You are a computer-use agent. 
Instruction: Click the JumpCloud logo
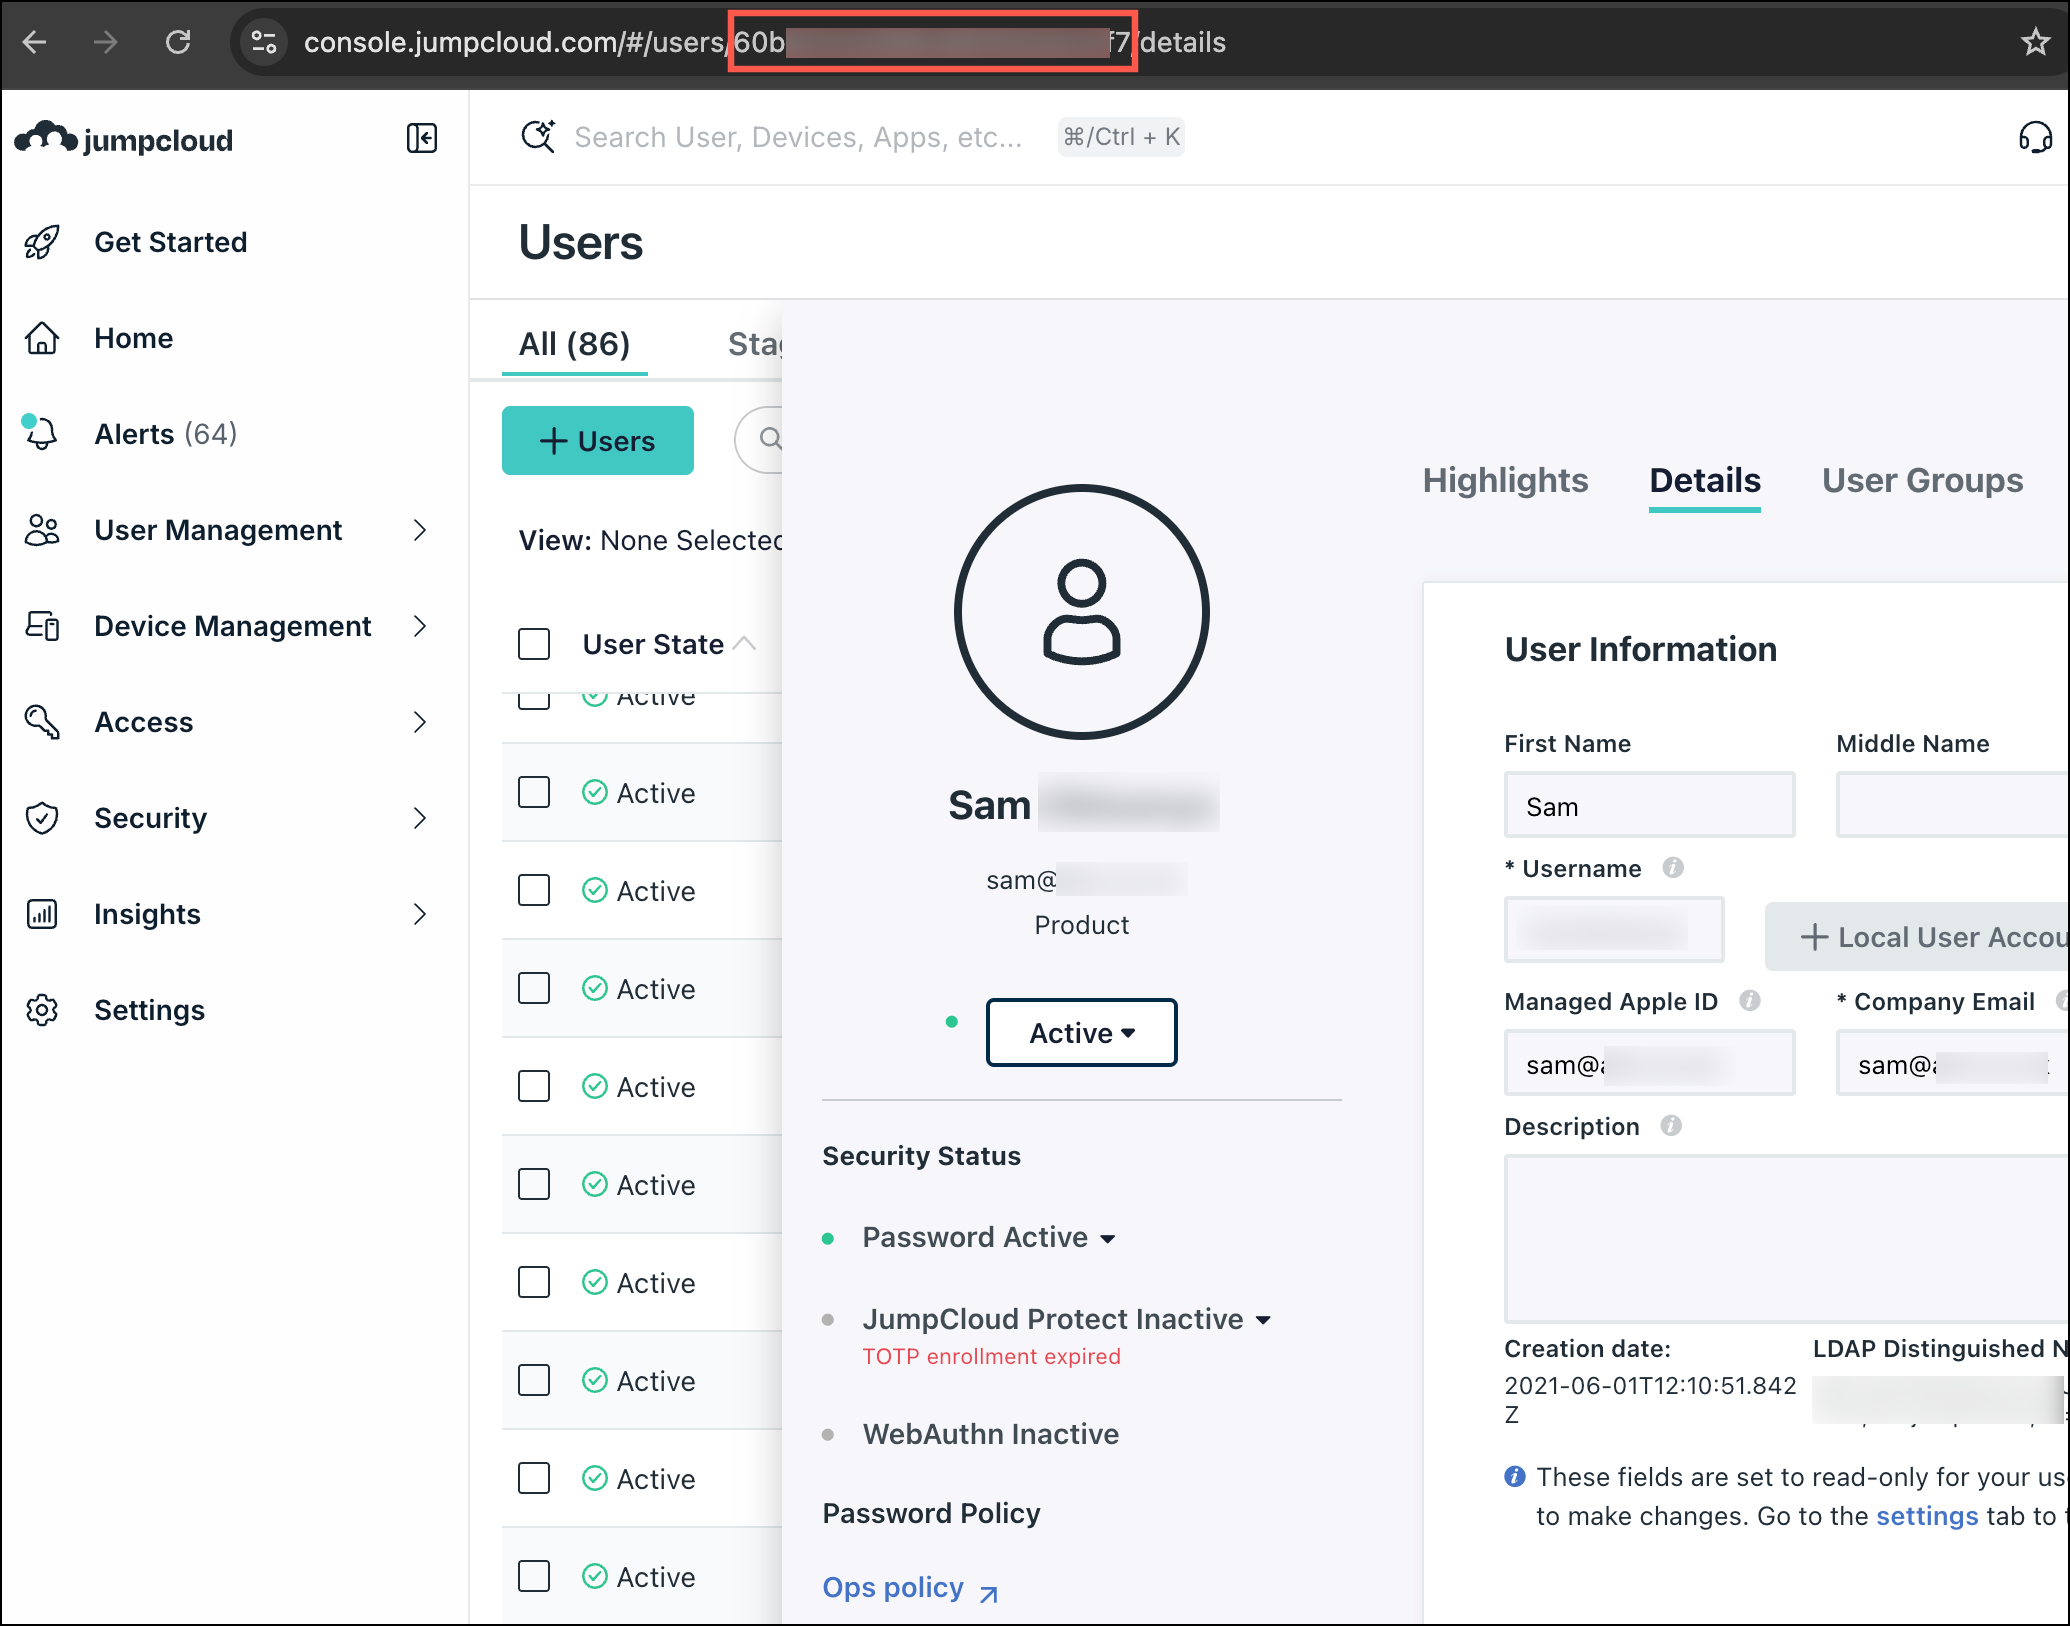click(x=125, y=139)
